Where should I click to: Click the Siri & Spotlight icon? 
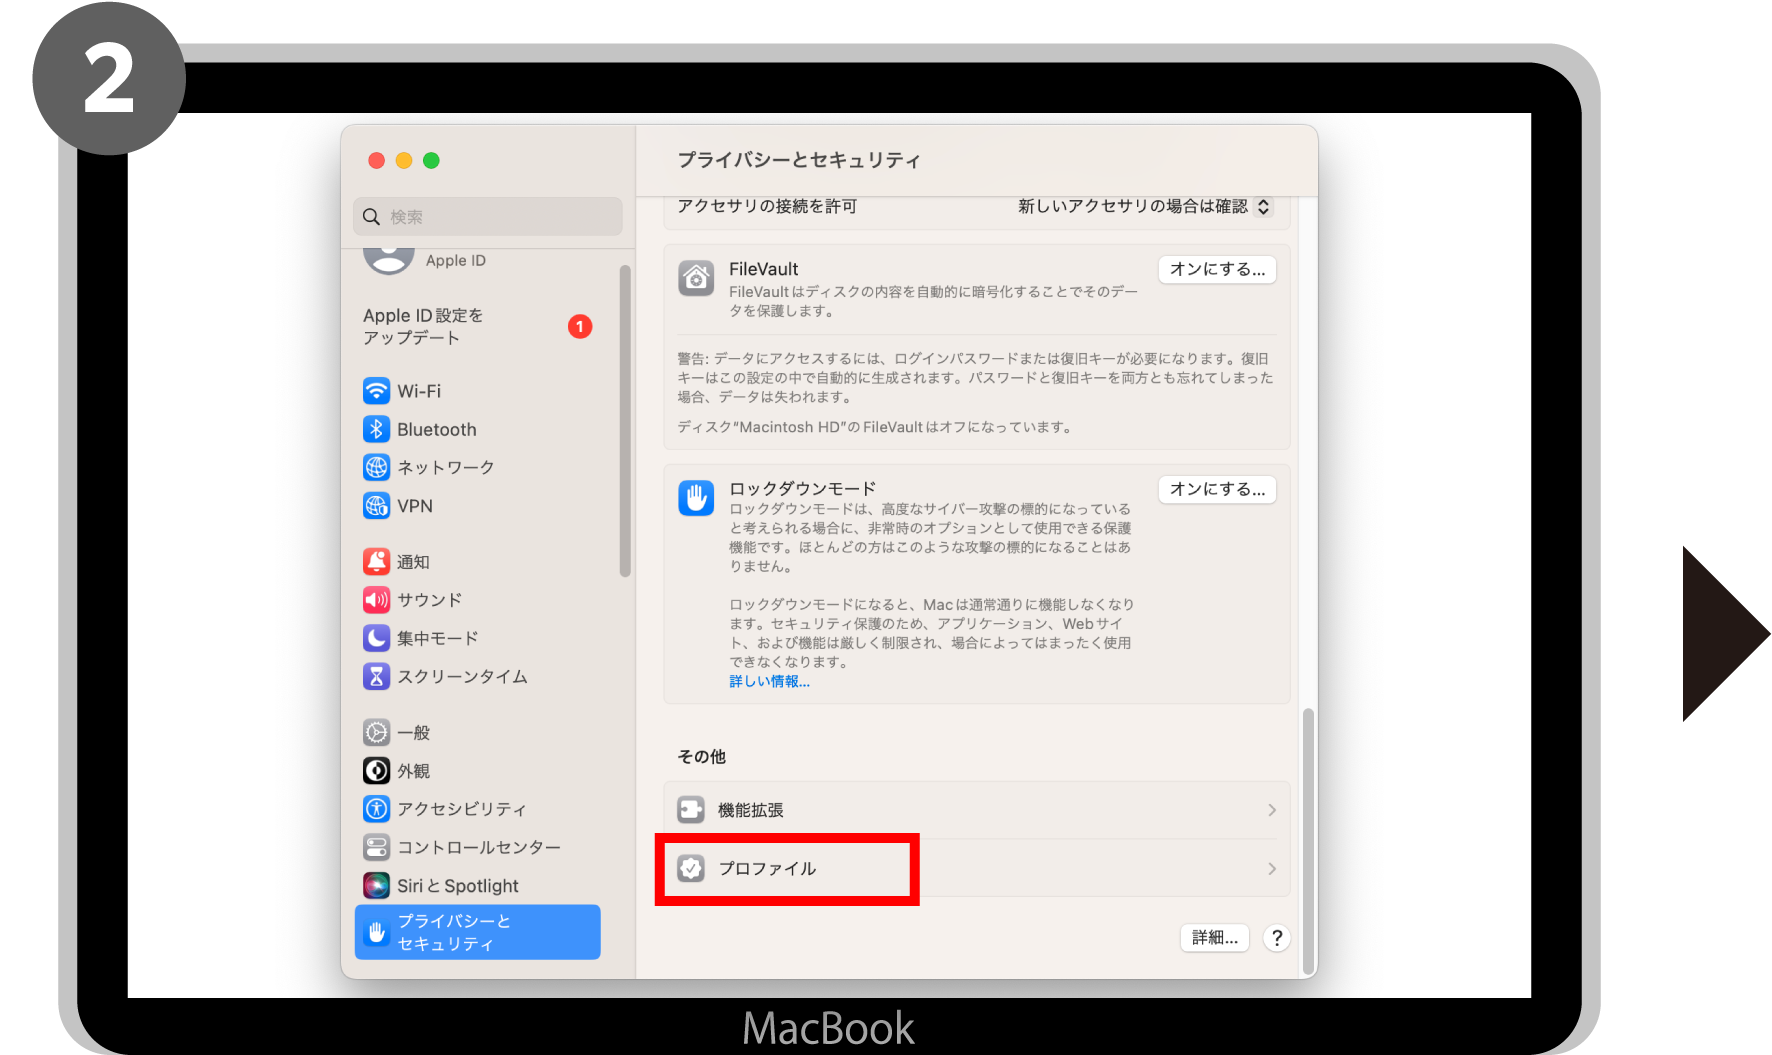coord(376,886)
